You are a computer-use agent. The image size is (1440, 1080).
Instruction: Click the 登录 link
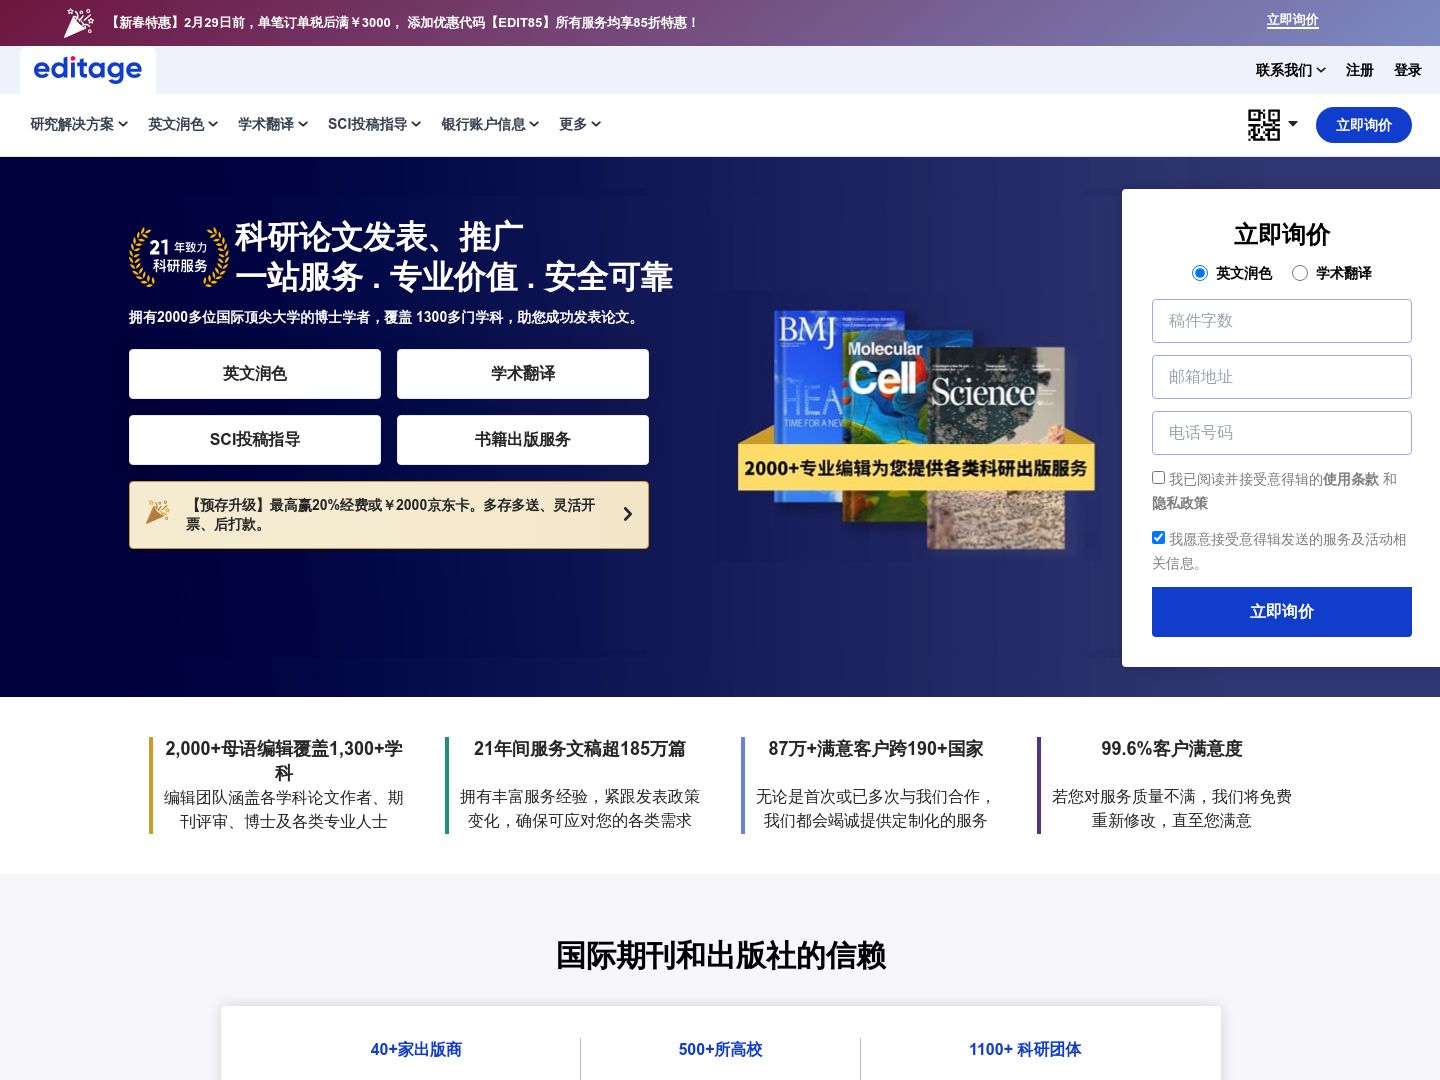pos(1408,70)
